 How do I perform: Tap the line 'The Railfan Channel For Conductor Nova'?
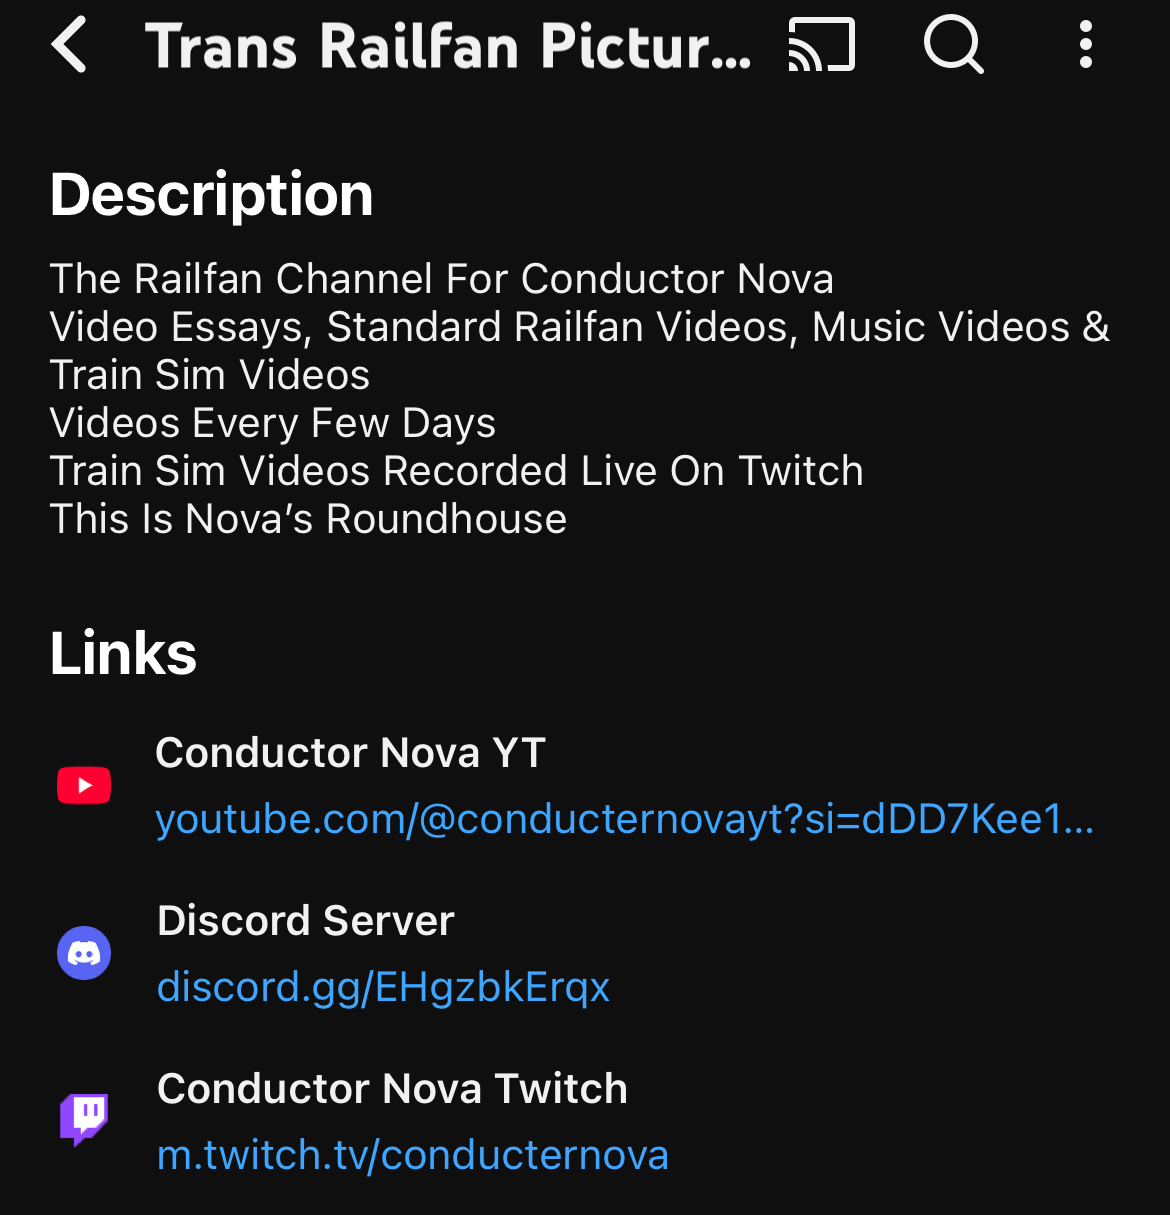click(x=441, y=279)
